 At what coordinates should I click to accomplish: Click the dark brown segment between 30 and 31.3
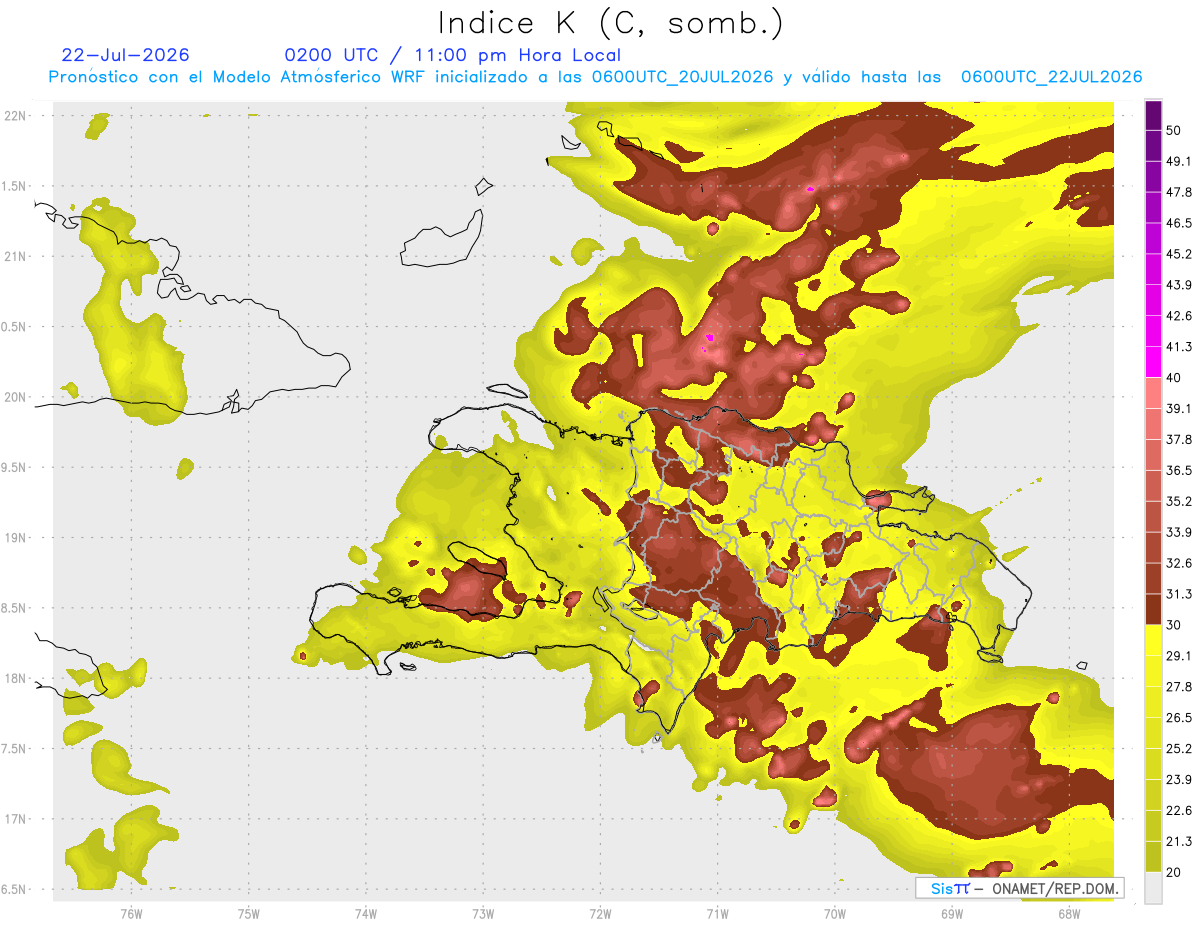(x=1153, y=610)
